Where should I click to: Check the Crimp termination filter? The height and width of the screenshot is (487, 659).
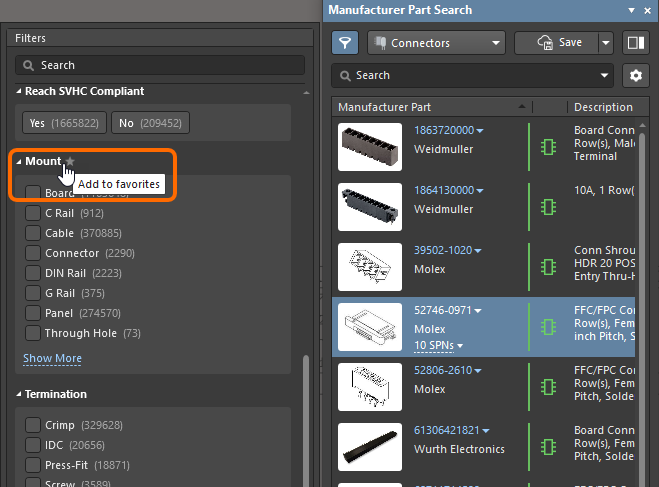[33, 425]
